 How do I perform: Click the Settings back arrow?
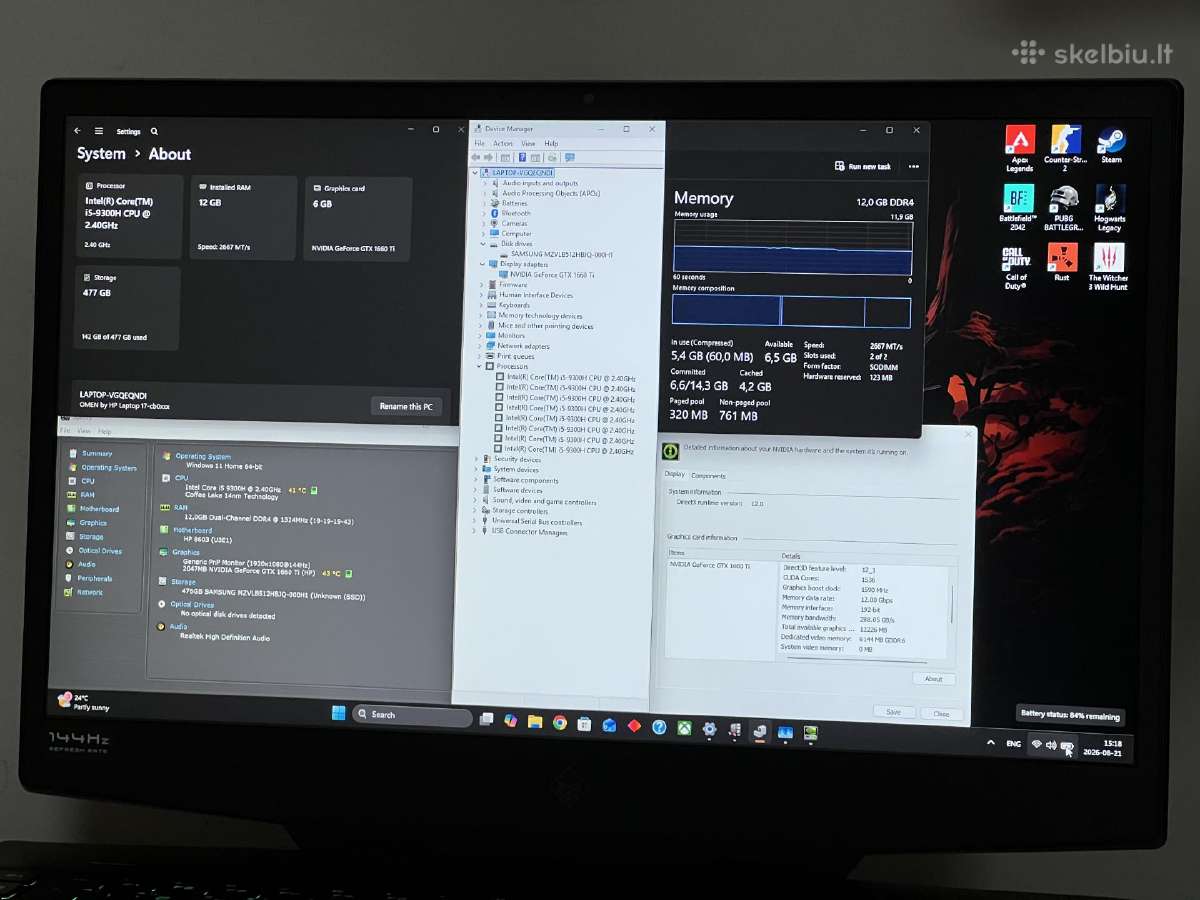pyautogui.click(x=78, y=131)
